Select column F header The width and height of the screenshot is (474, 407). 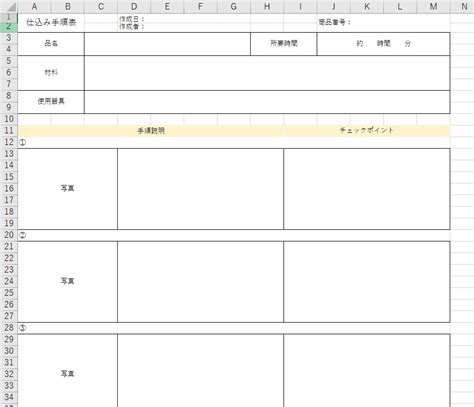201,7
